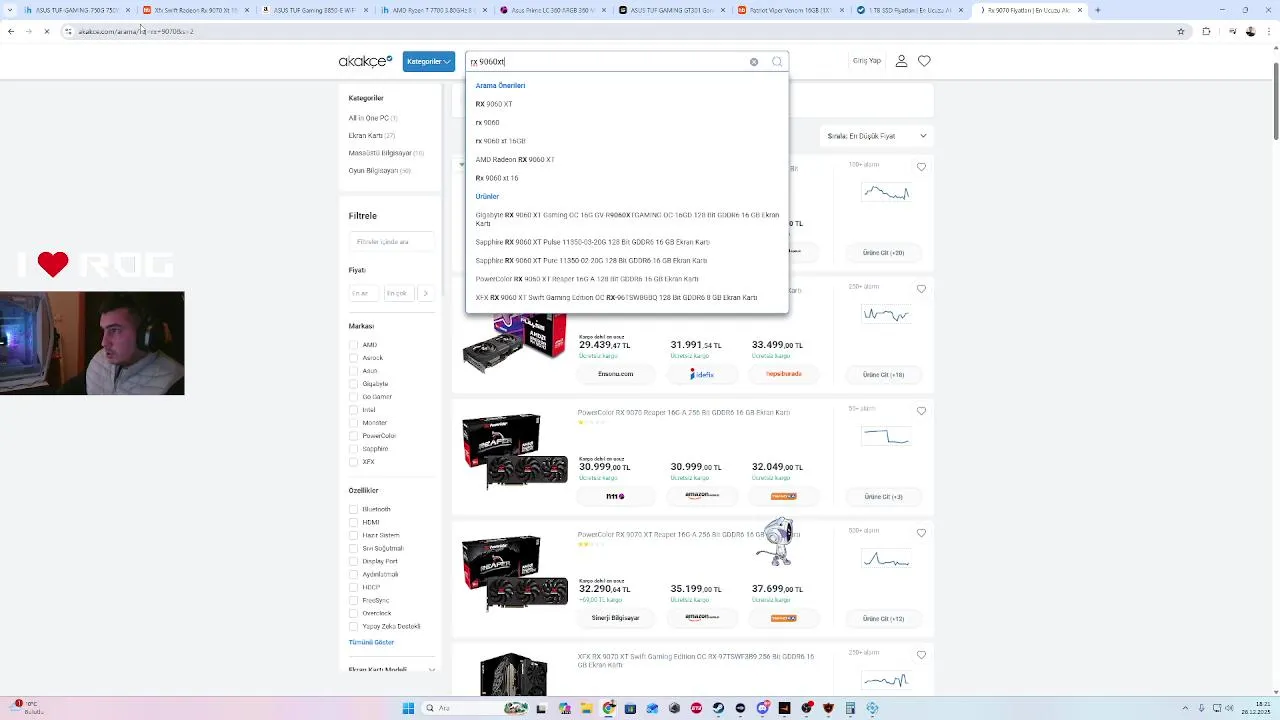Image resolution: width=1280 pixels, height=720 pixels.
Task: Enable the HDMI feature filter
Action: [x=353, y=522]
